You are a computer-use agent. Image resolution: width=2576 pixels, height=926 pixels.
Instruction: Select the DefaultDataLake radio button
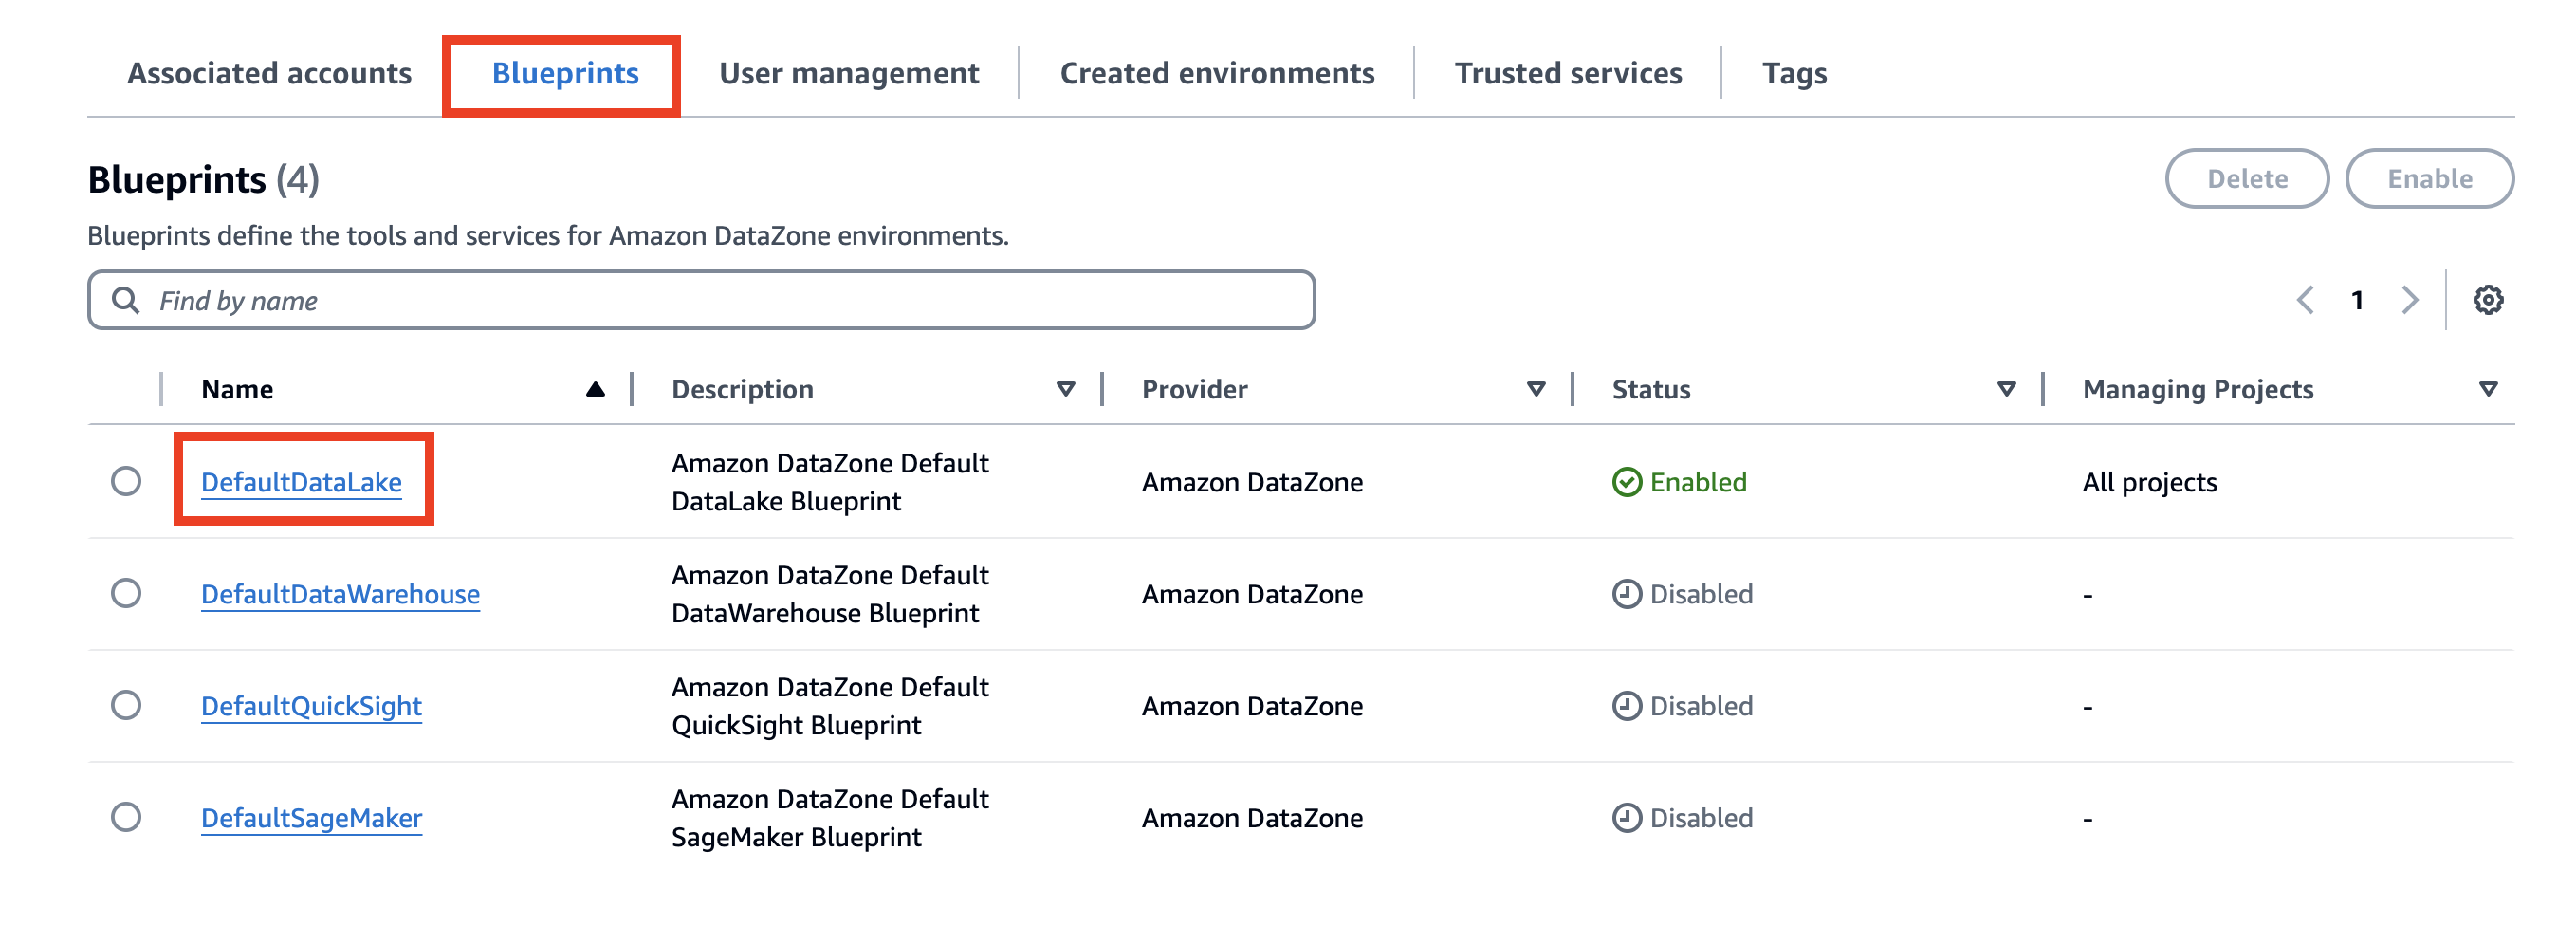[126, 482]
